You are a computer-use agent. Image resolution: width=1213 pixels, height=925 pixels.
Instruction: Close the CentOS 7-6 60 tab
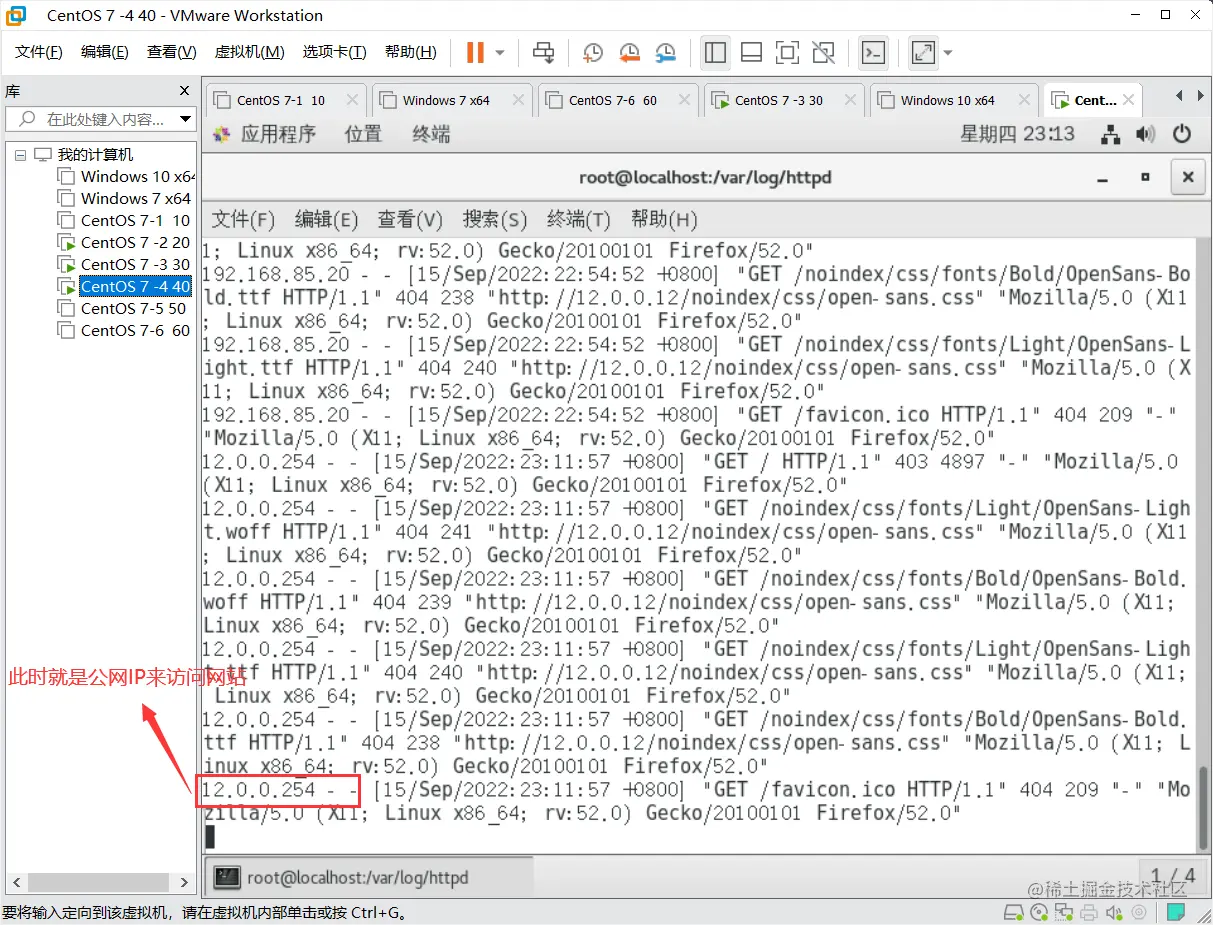(684, 100)
